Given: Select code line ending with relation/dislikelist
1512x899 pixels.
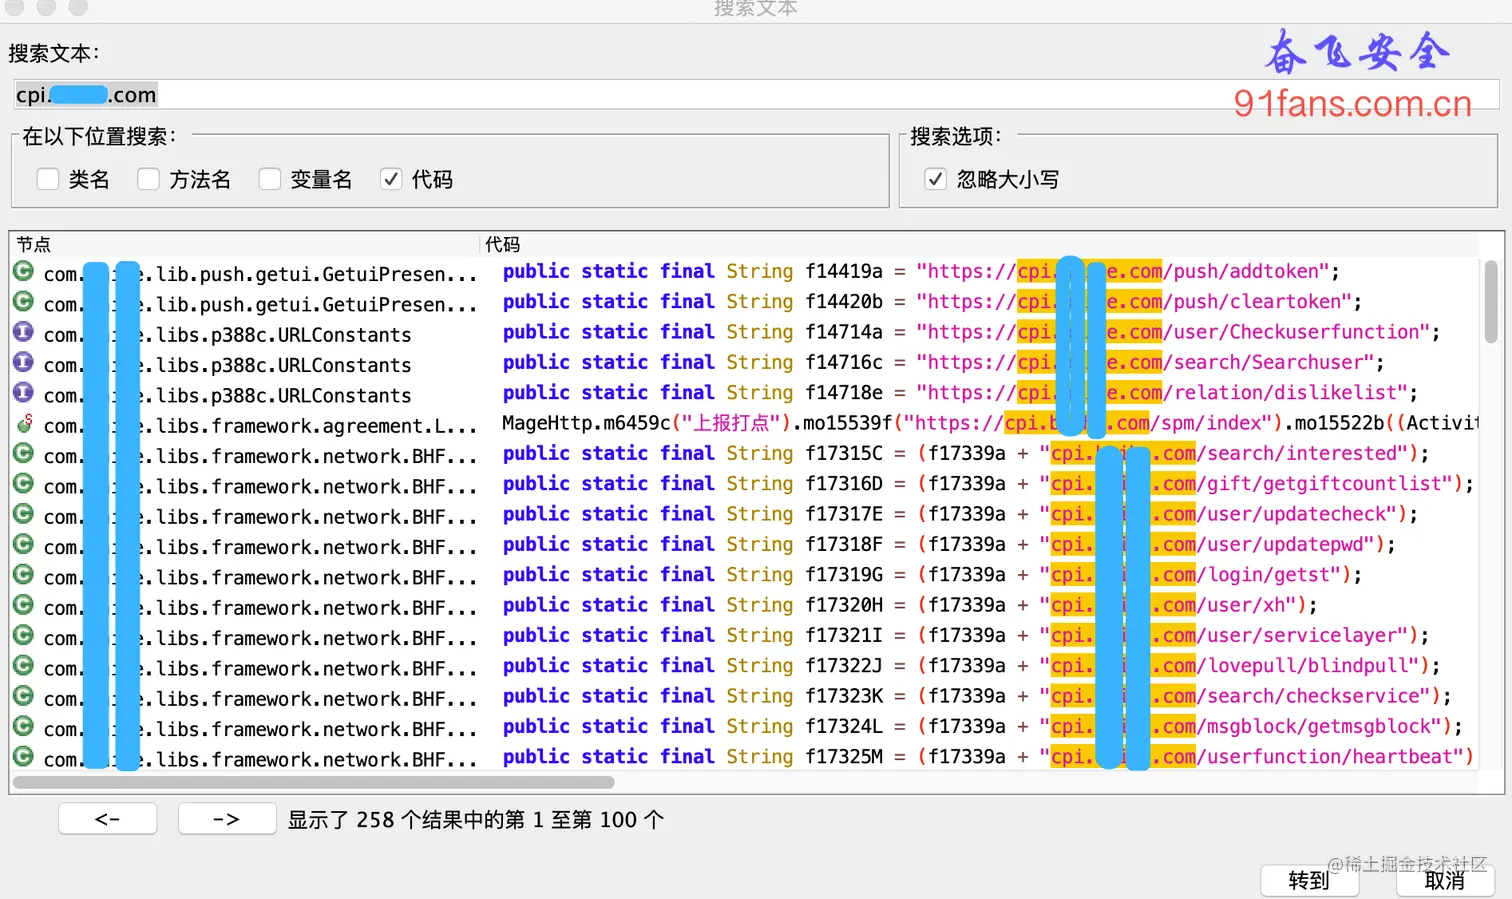Looking at the screenshot, I should tap(960, 392).
